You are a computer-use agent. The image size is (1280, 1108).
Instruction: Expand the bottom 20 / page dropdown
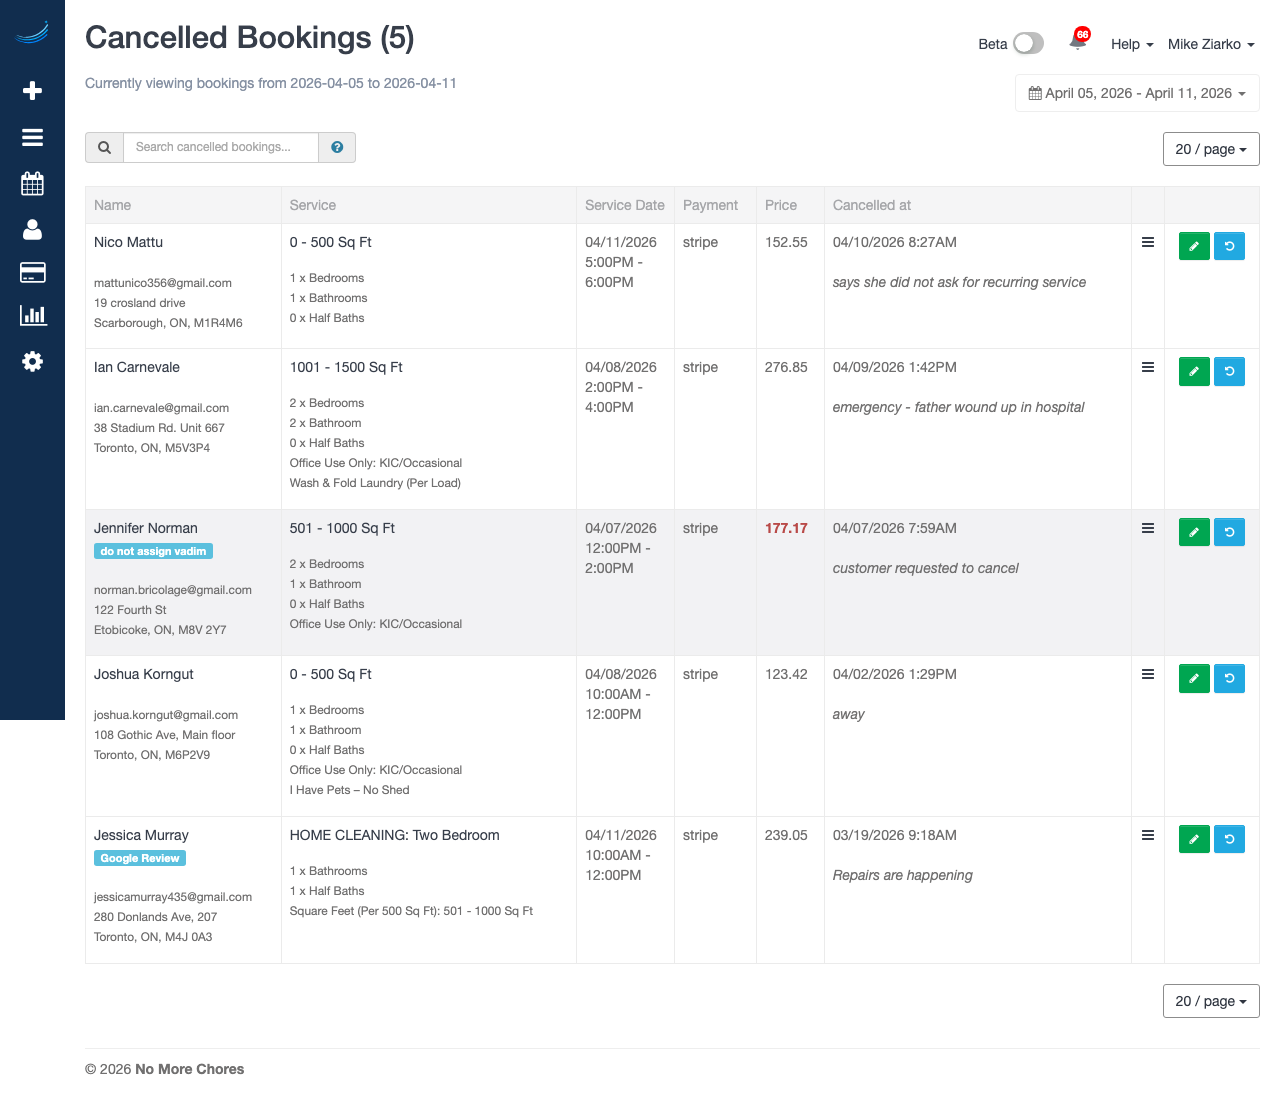tap(1210, 1001)
